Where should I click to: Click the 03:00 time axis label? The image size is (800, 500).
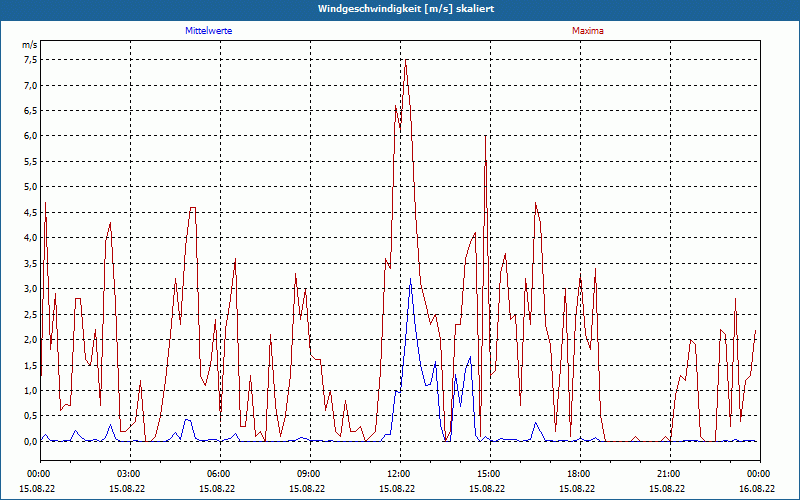coord(127,474)
